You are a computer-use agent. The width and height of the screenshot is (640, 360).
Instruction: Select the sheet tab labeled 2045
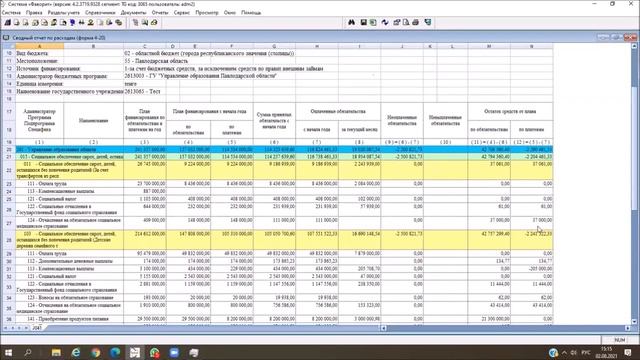click(x=37, y=328)
